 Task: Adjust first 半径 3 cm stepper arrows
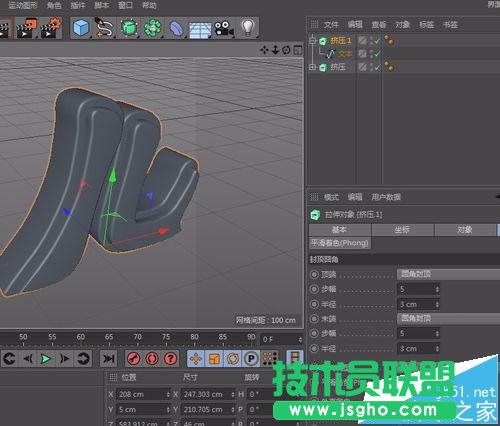coord(437,304)
